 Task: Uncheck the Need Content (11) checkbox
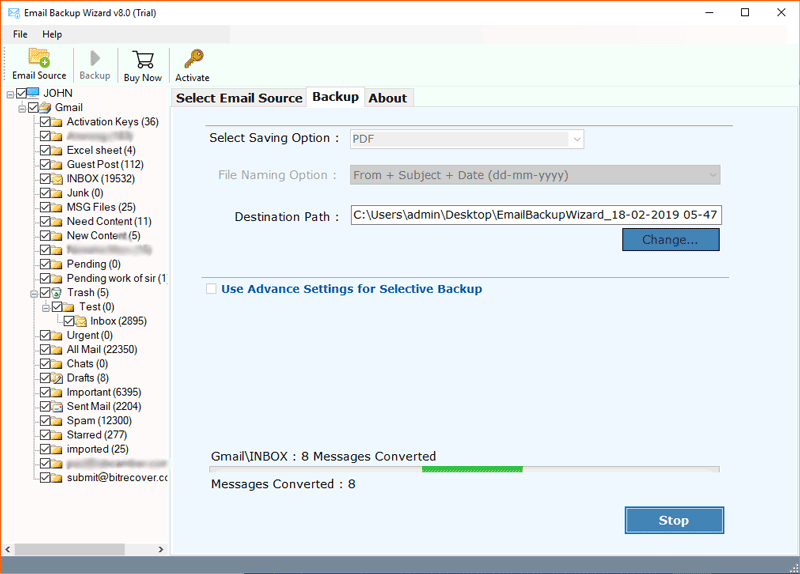coord(45,221)
